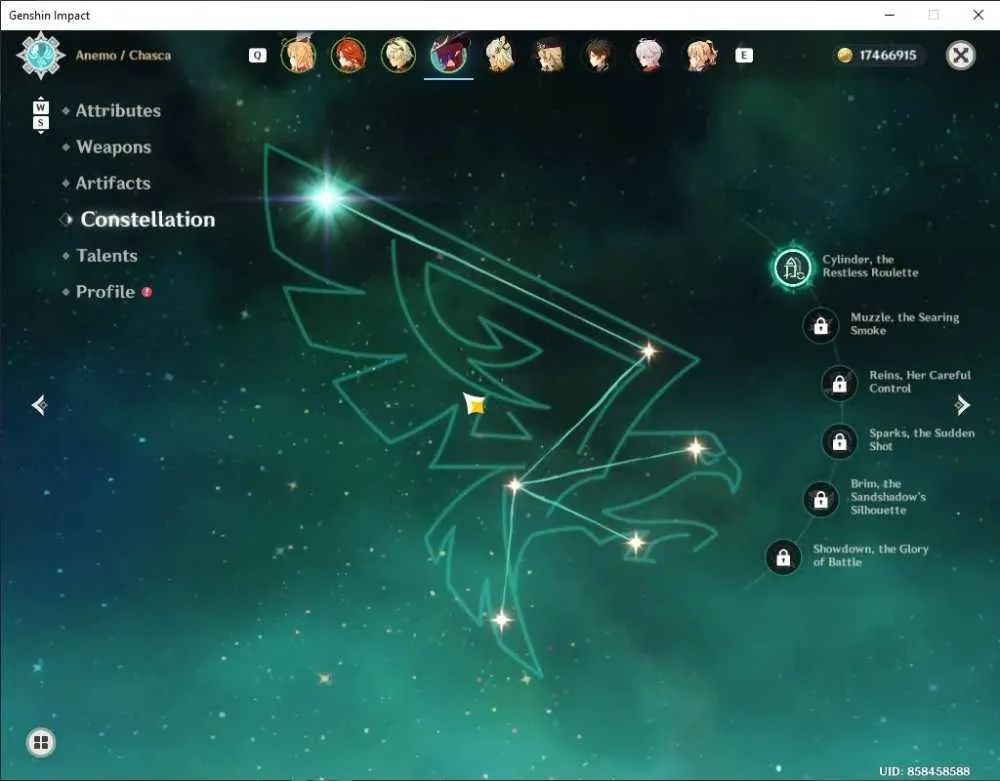Viewport: 1000px width, 781px height.
Task: Select the locked Reins, Her Careful Control icon
Action: point(839,384)
